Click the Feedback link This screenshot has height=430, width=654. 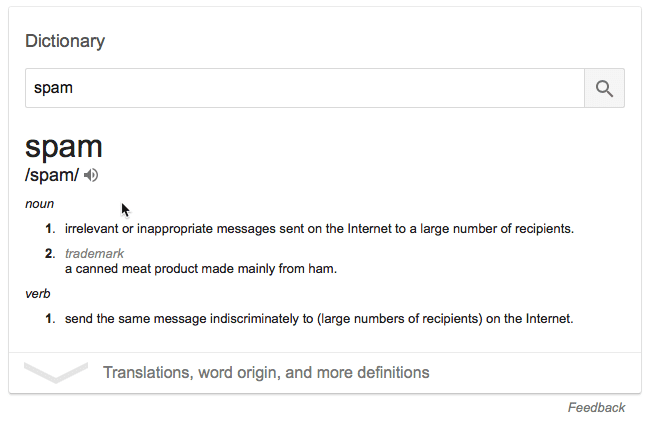click(x=596, y=407)
